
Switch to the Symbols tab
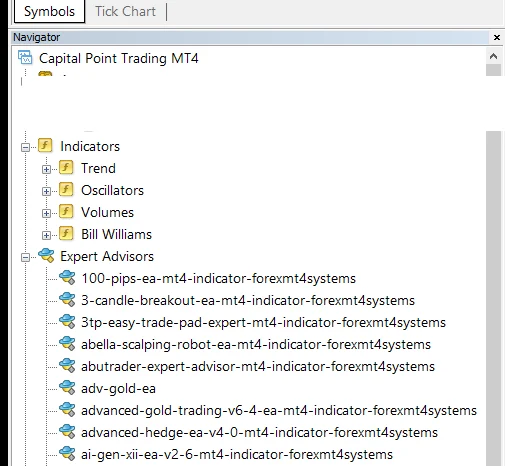pyautogui.click(x=49, y=11)
